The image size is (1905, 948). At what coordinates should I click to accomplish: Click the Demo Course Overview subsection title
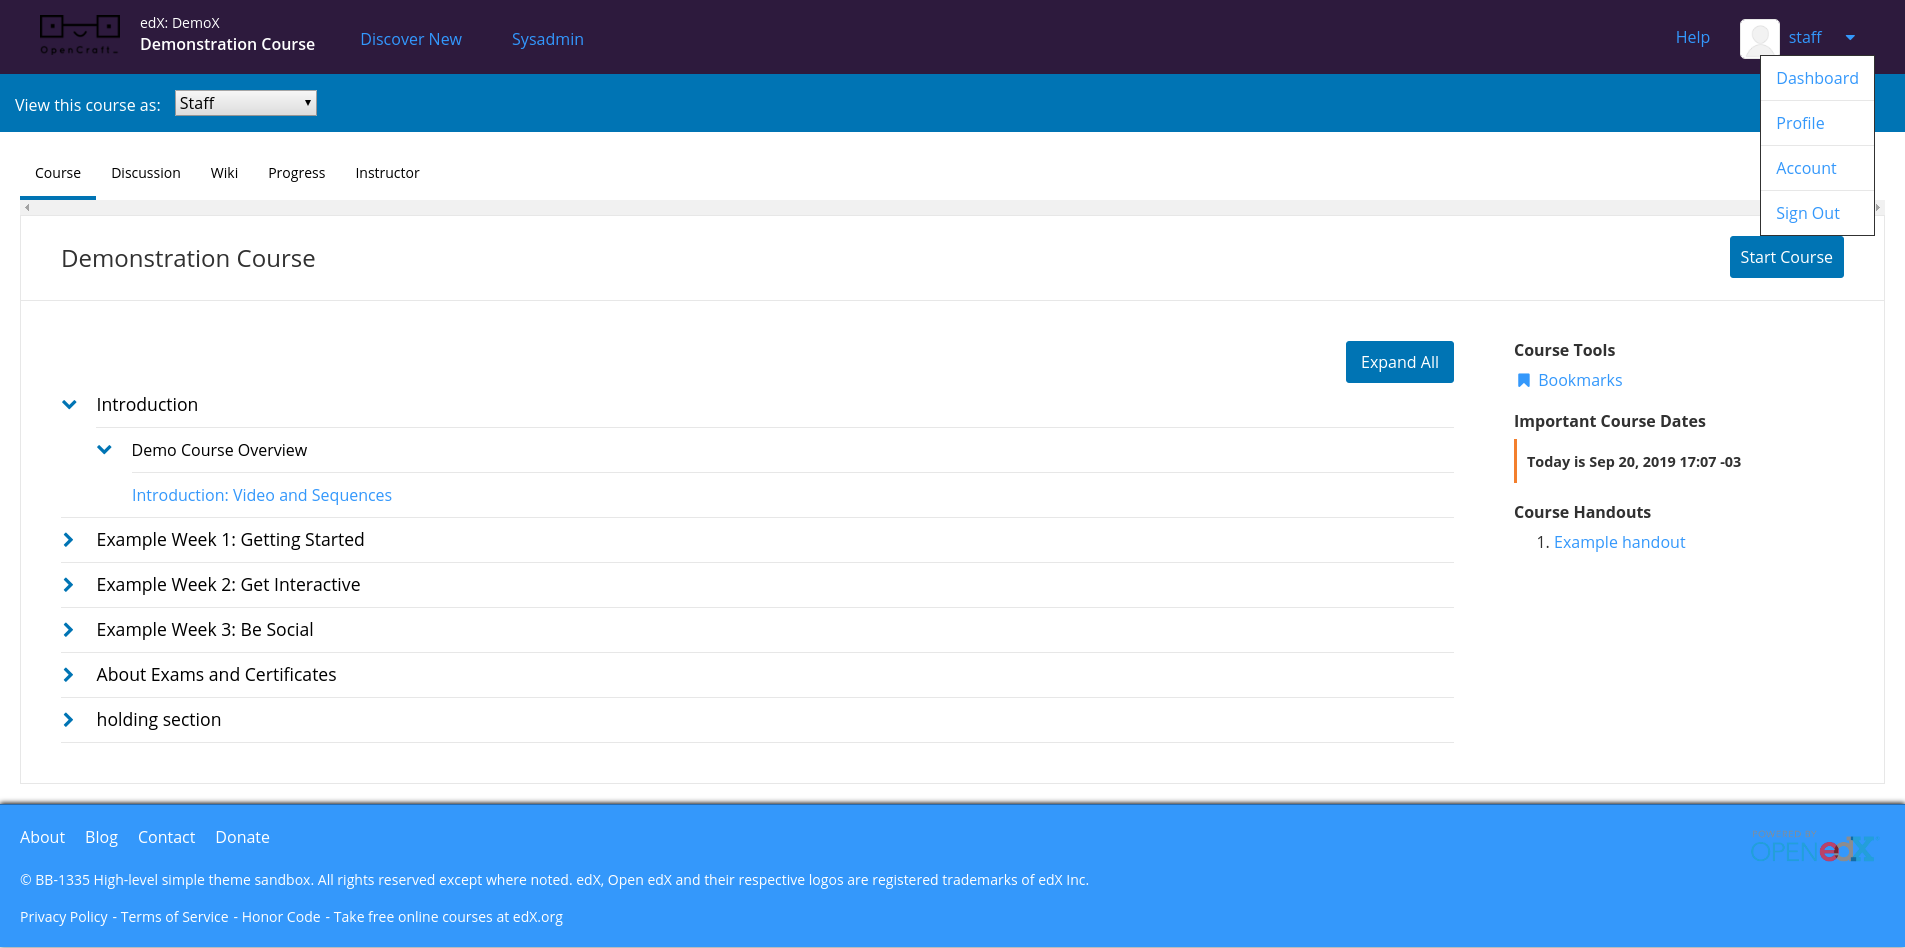pyautogui.click(x=219, y=450)
